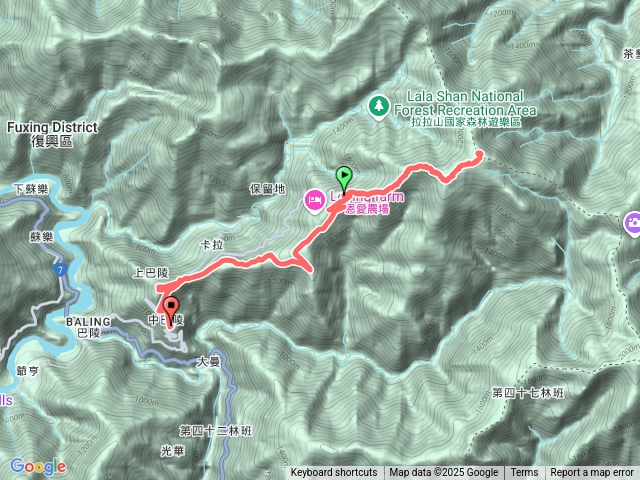
Task: Click the purple camera pin at right edge
Action: (633, 223)
